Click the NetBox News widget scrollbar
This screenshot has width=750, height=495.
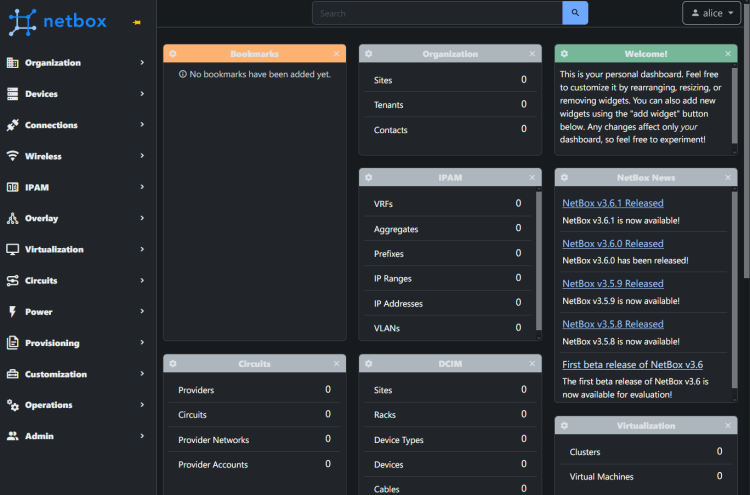pos(735,289)
